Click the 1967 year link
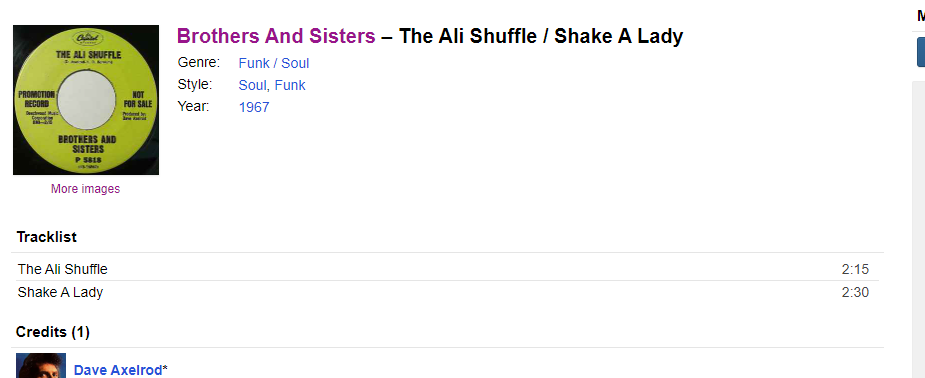The width and height of the screenshot is (925, 378). point(254,107)
